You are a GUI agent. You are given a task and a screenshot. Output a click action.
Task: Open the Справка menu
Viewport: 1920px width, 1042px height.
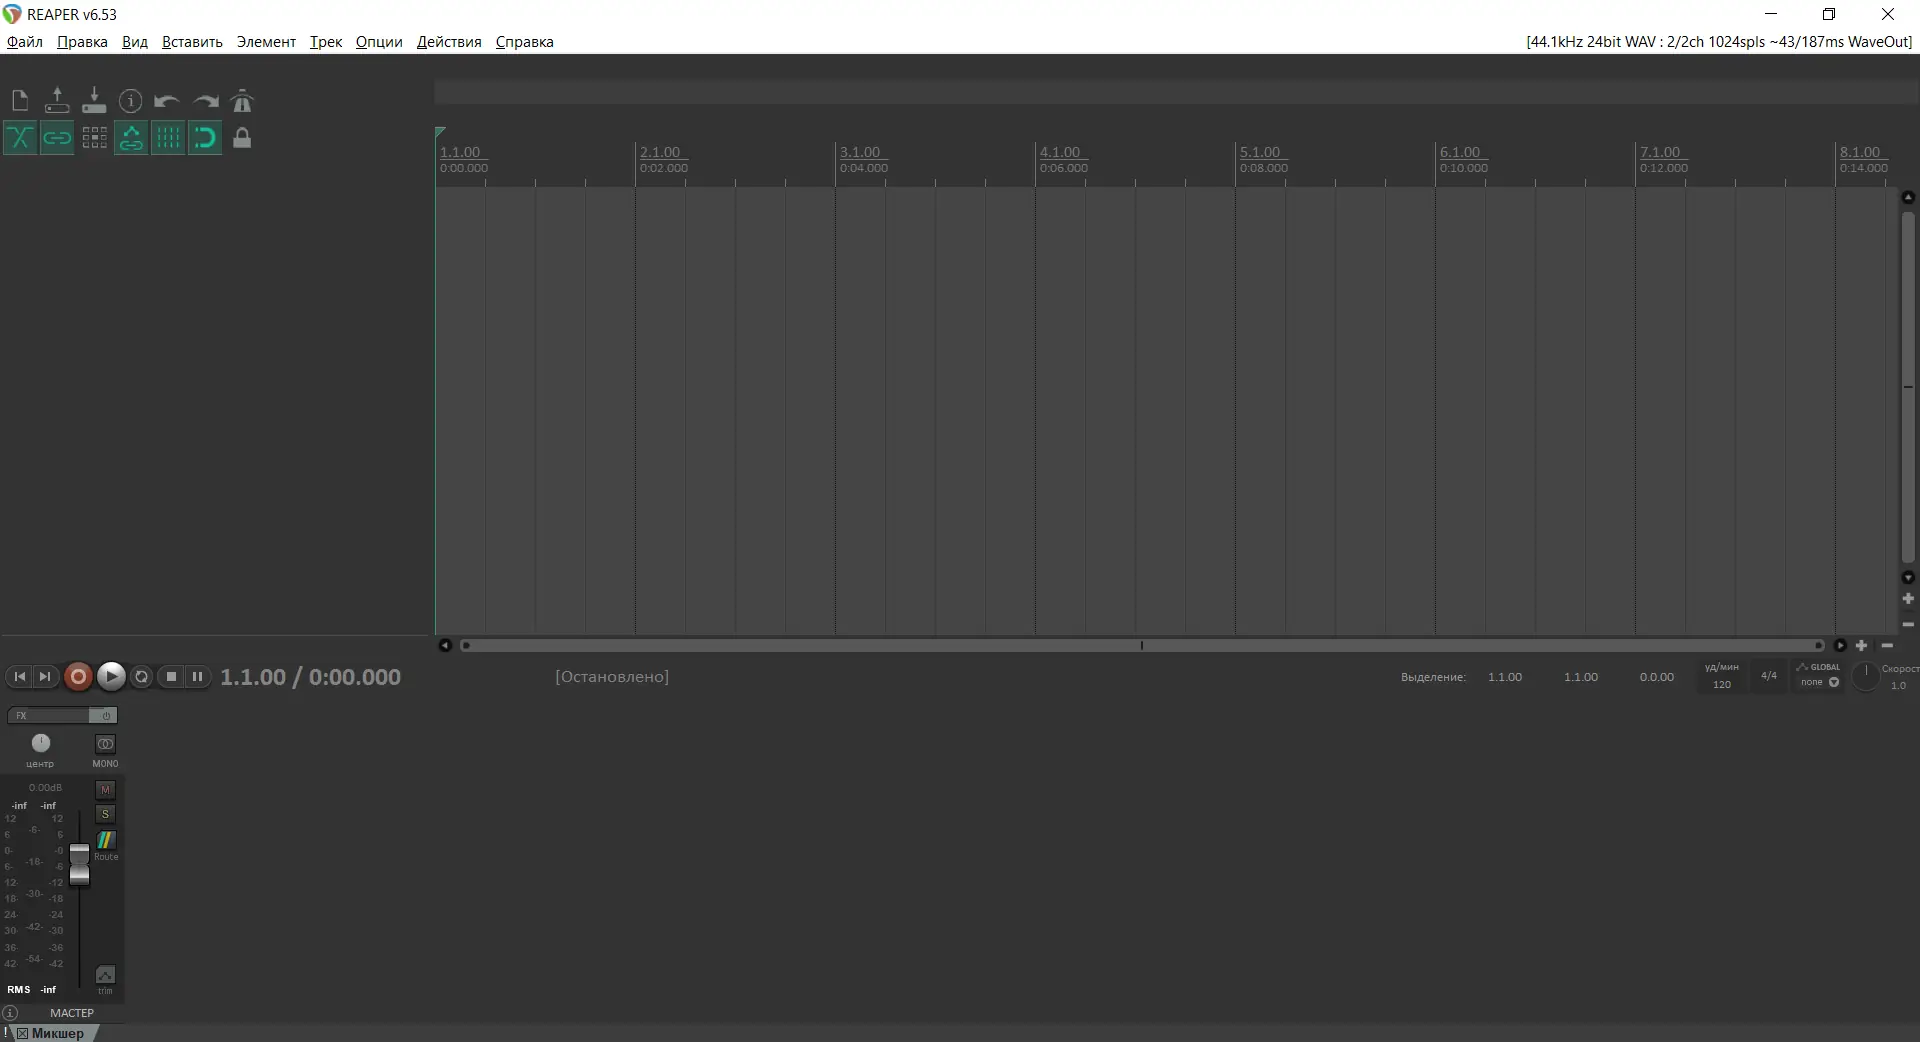525,42
